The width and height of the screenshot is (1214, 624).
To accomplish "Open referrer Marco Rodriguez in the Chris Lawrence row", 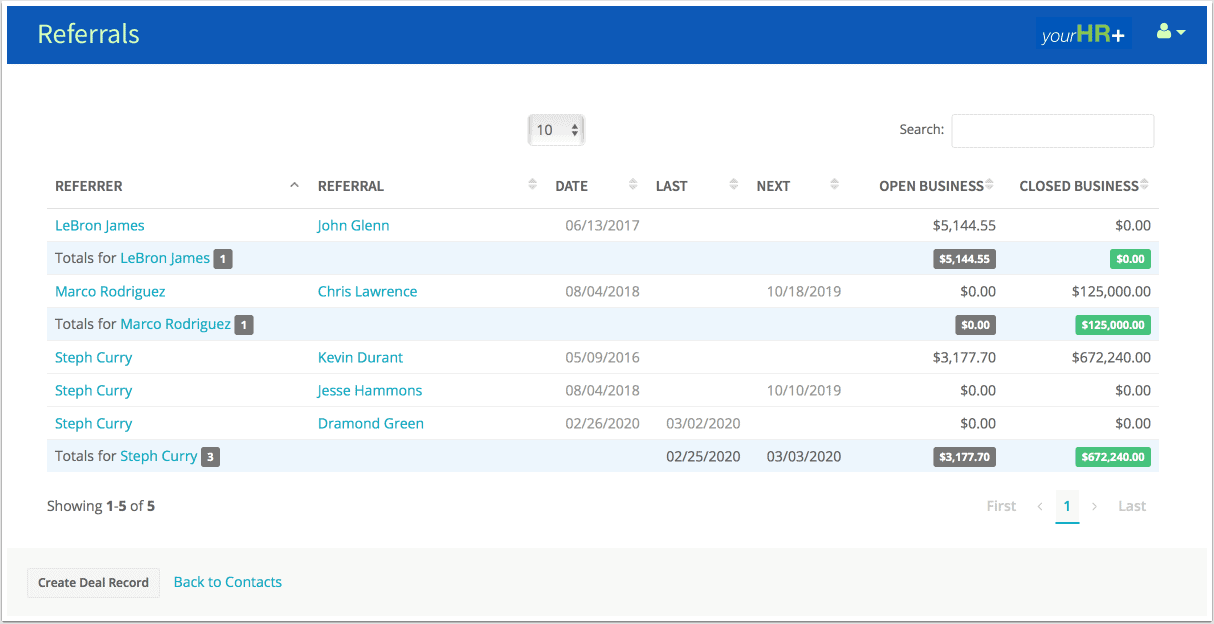I will (x=110, y=292).
